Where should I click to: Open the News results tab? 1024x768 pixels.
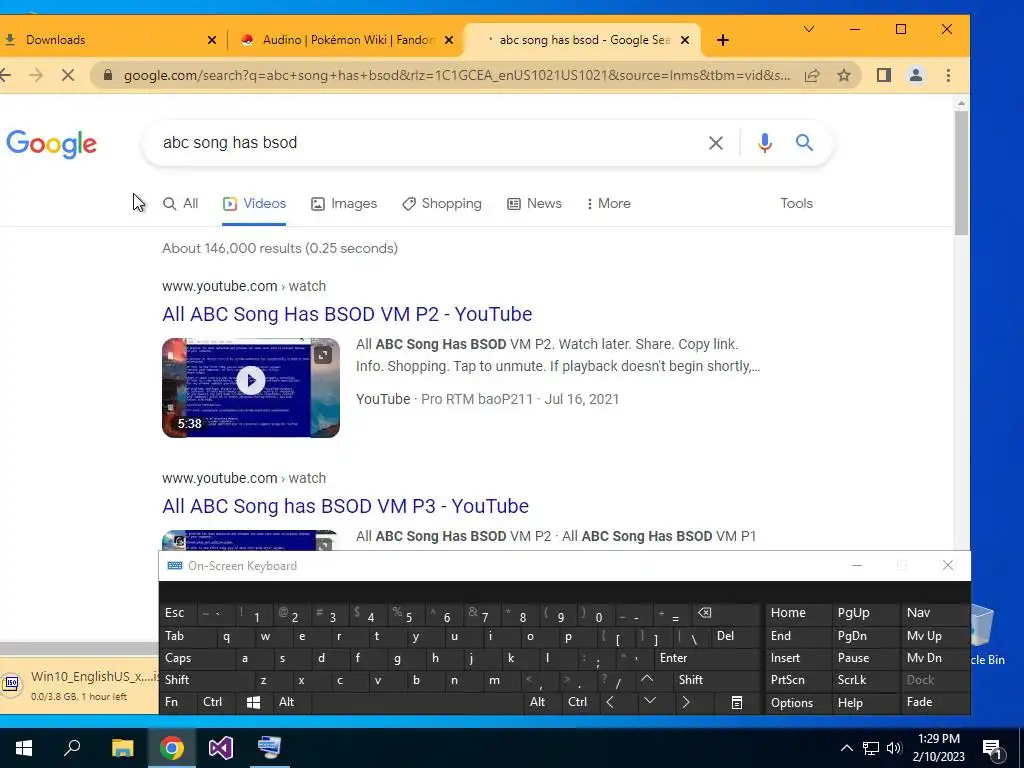pos(534,204)
